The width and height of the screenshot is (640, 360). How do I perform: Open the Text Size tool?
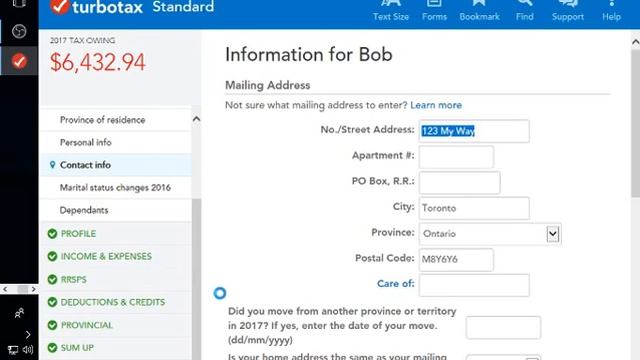click(x=391, y=11)
